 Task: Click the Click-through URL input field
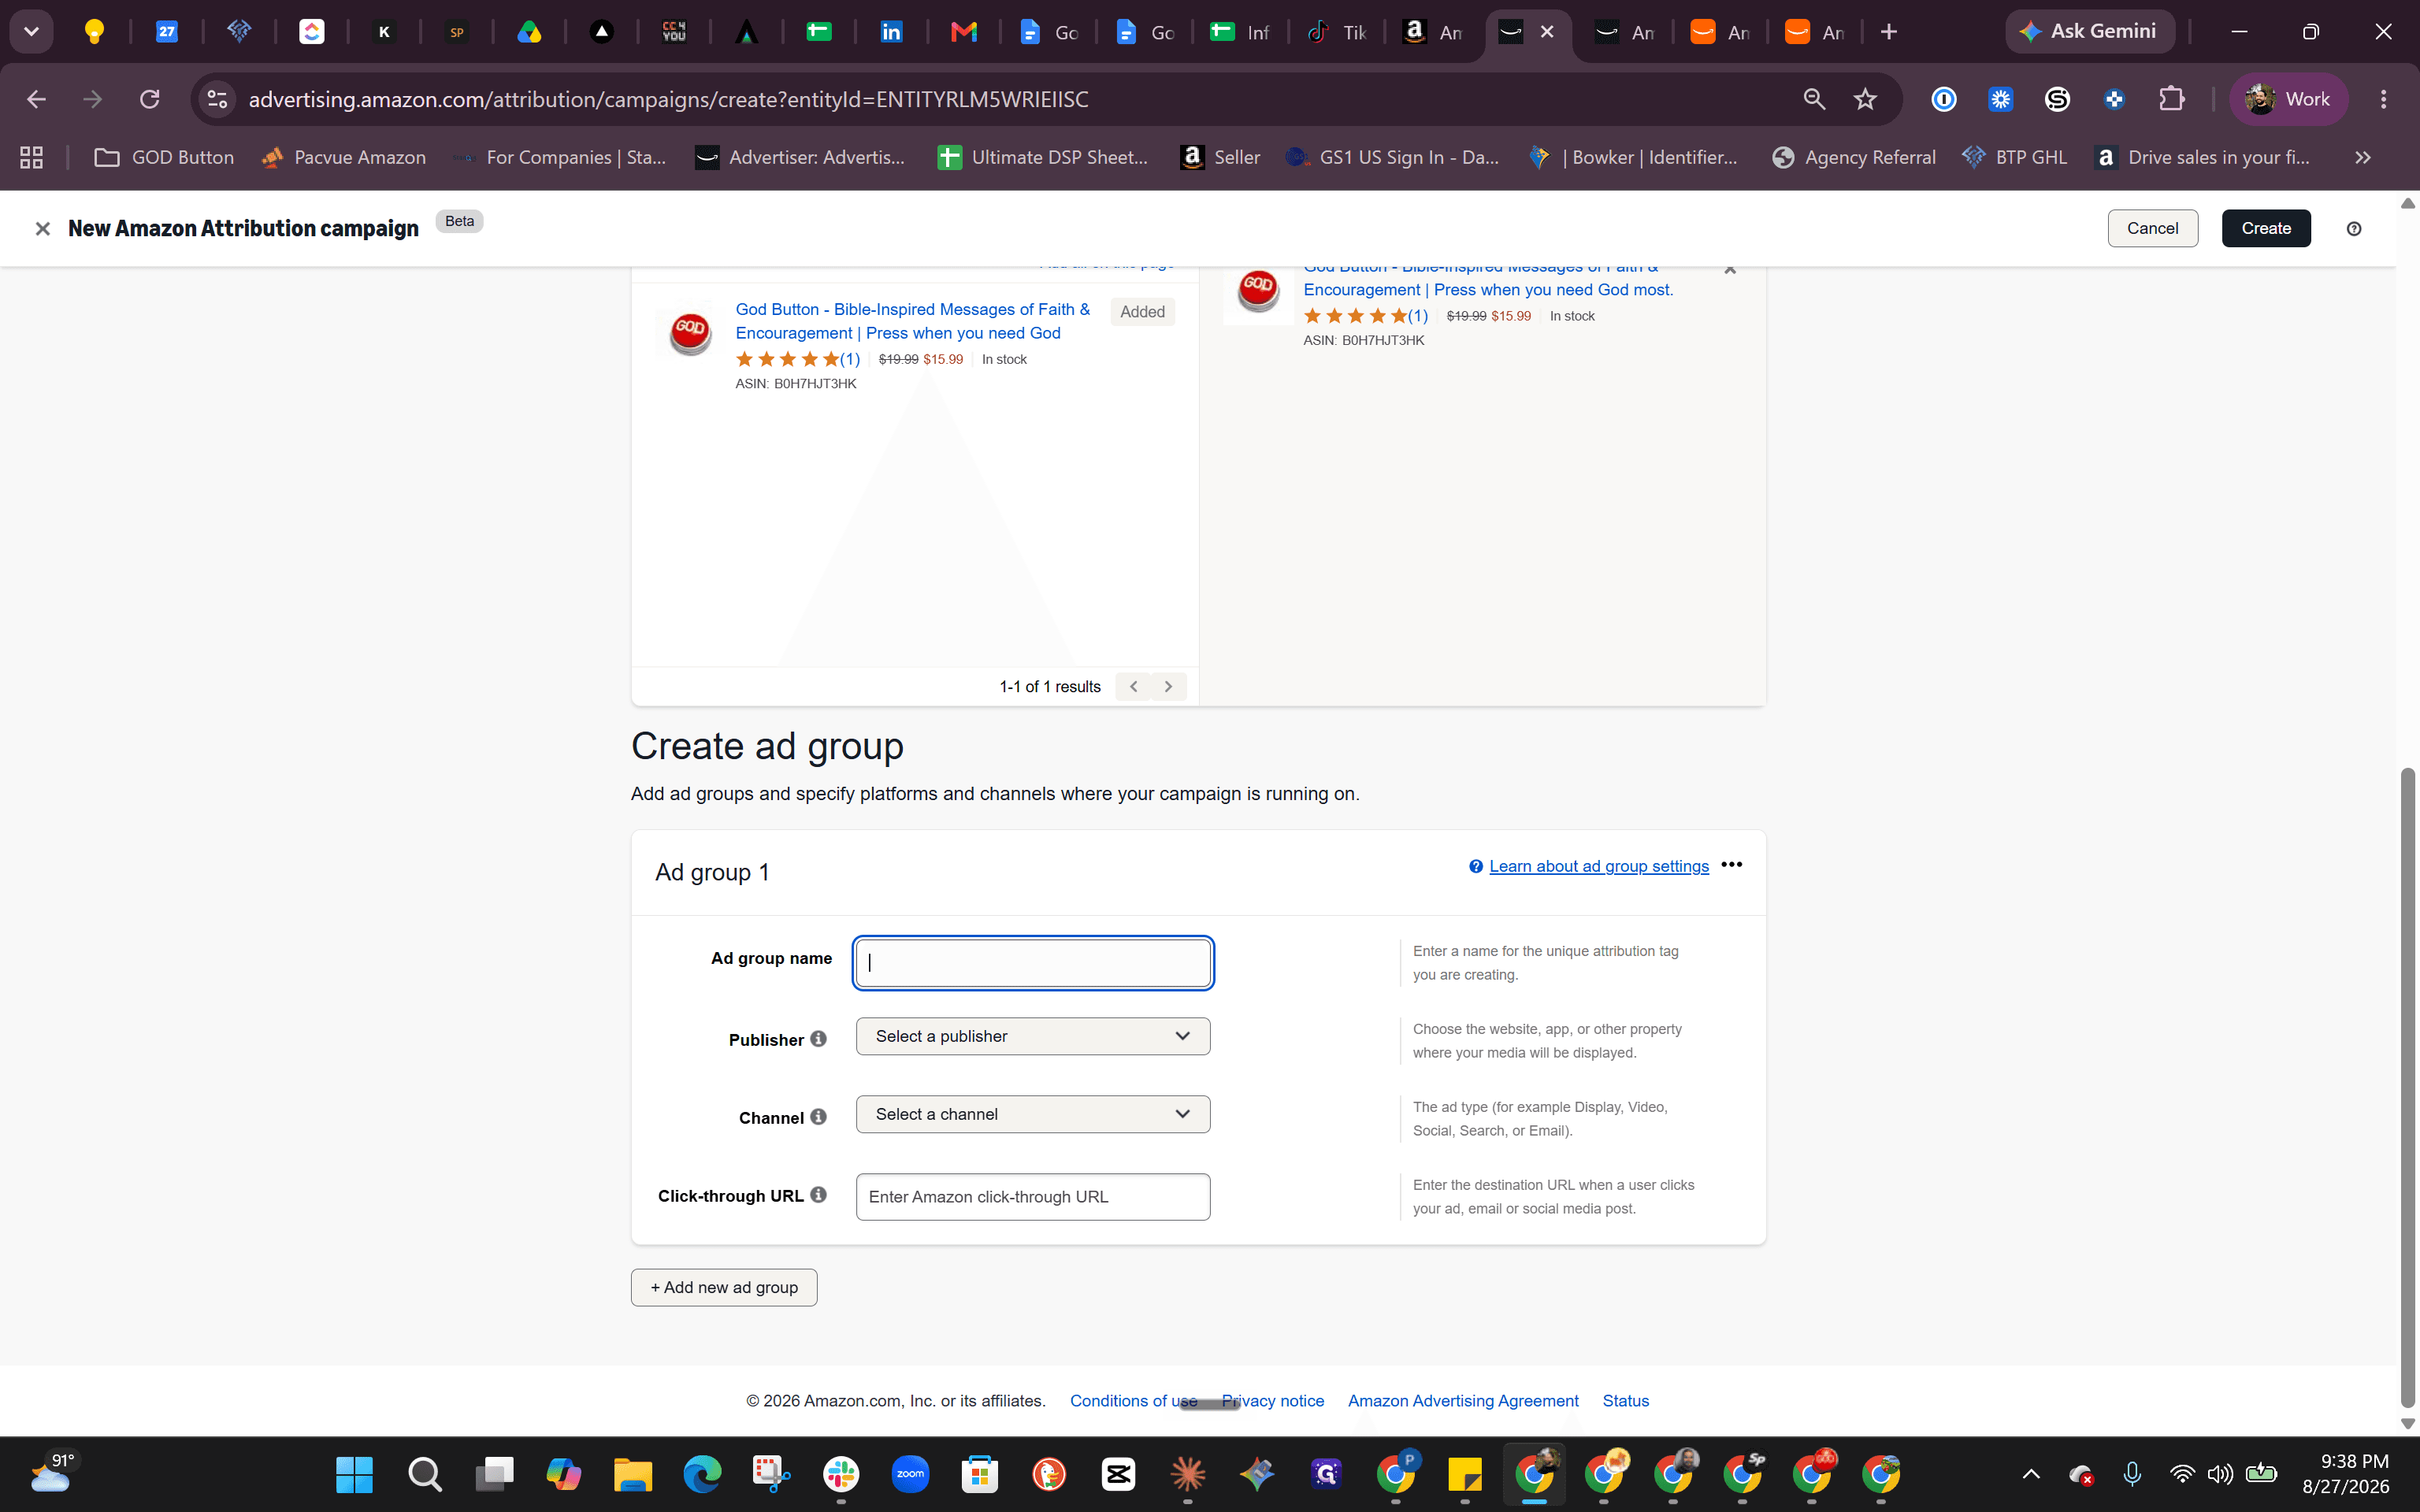[x=1033, y=1197]
